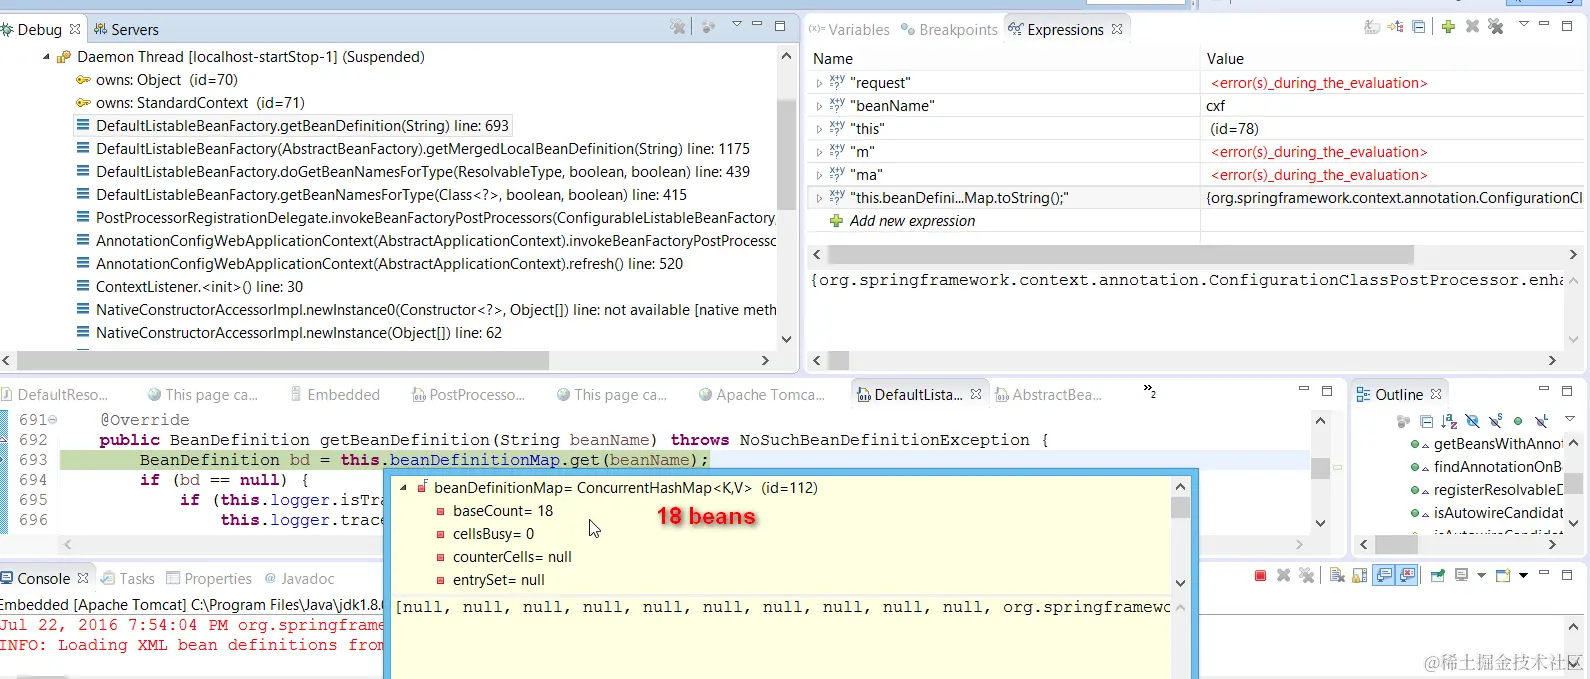Image resolution: width=1590 pixels, height=679 pixels.
Task: Click Remove Selected Expressions gray X icon
Action: 1472,27
